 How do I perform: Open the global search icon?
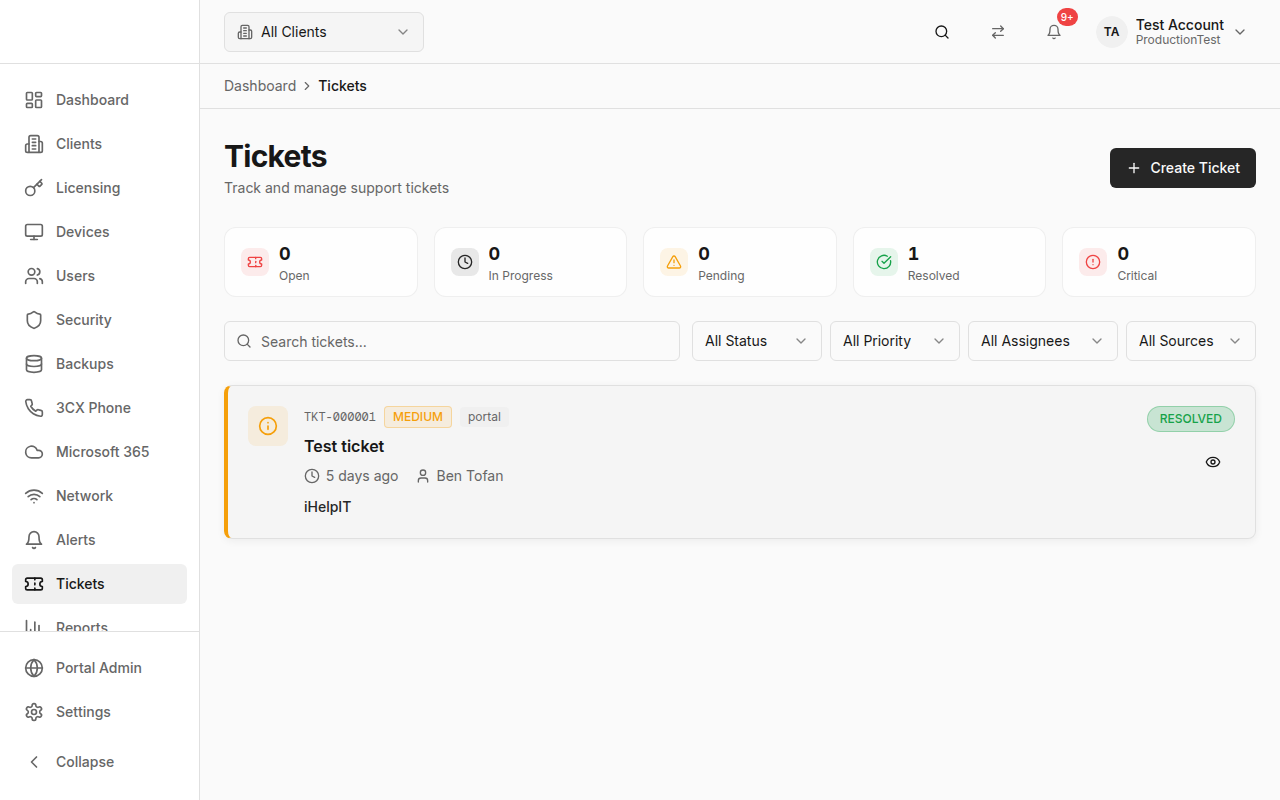click(x=942, y=32)
